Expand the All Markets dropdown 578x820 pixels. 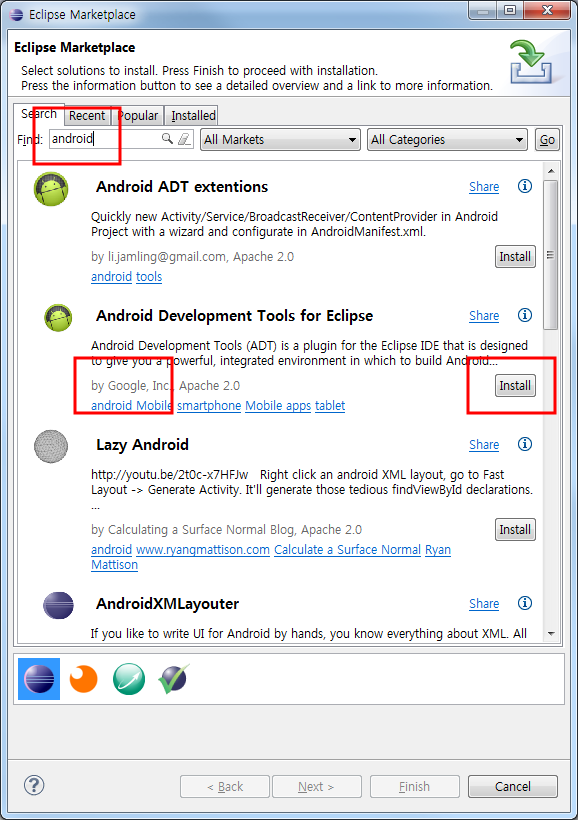[x=280, y=140]
